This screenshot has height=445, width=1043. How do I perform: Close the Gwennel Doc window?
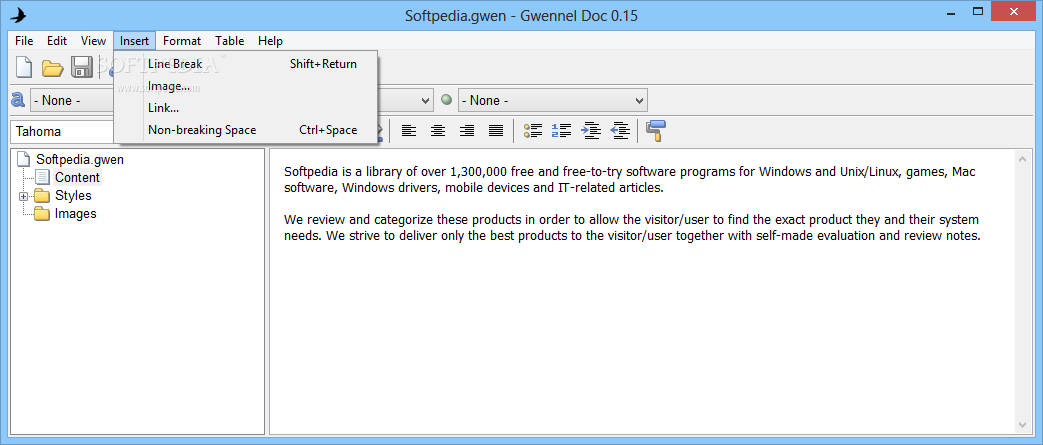tap(1013, 11)
